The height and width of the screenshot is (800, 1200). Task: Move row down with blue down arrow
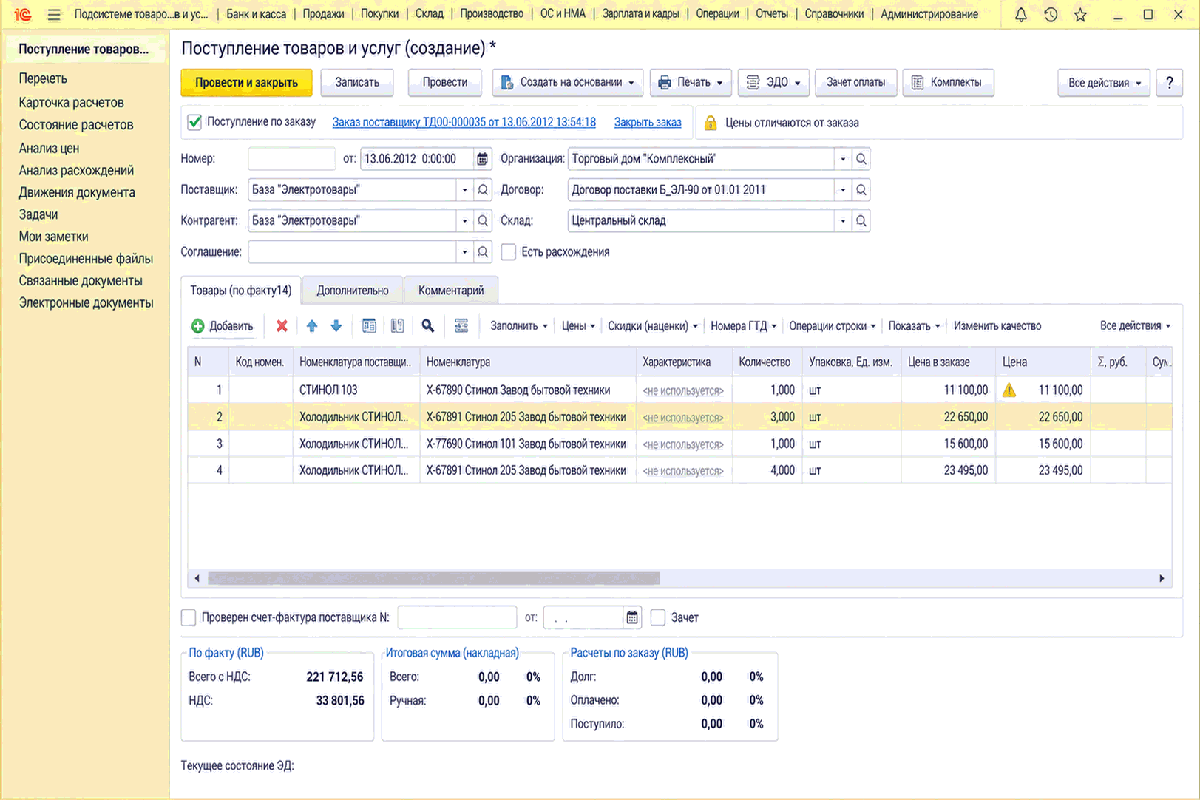pyautogui.click(x=336, y=326)
